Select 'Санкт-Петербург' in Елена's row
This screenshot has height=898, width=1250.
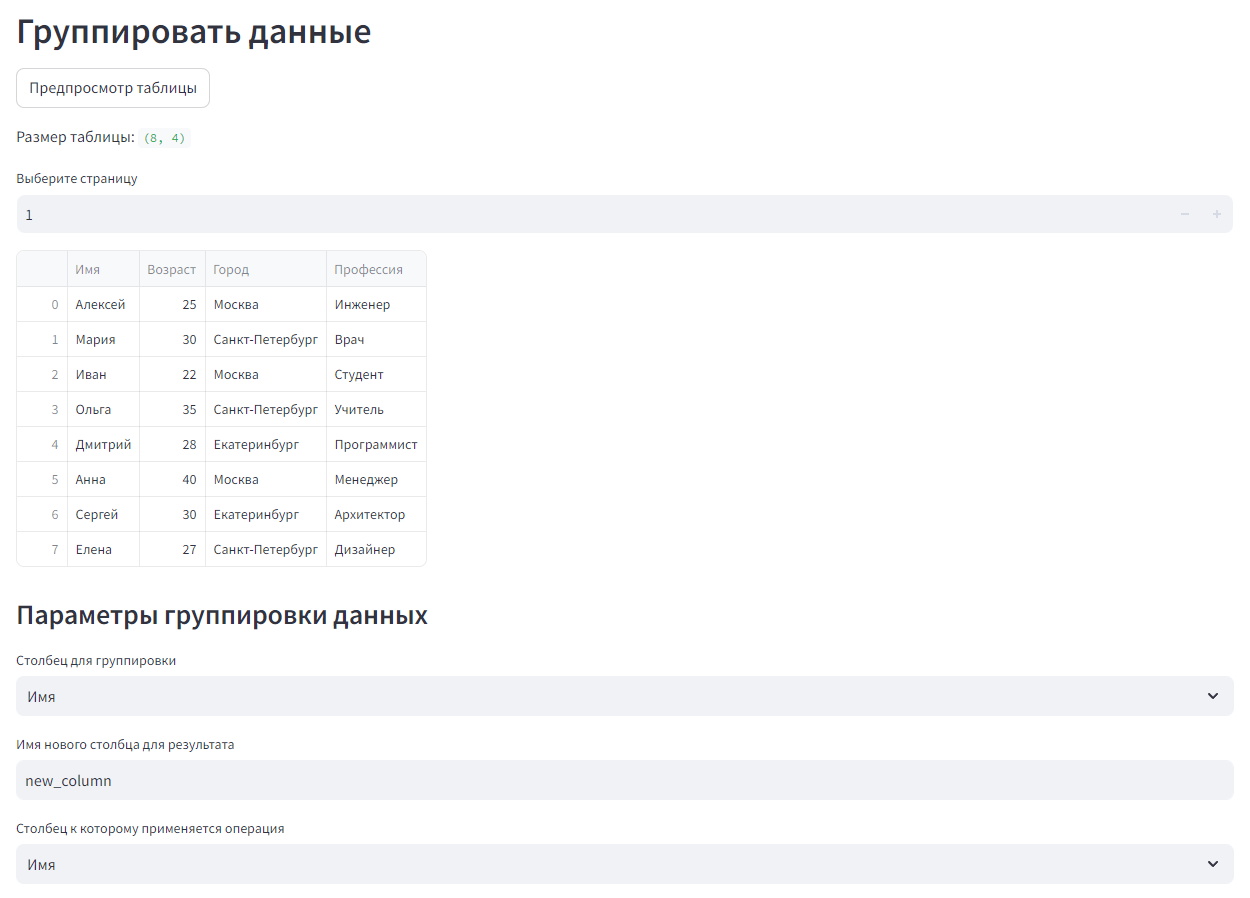(x=266, y=549)
